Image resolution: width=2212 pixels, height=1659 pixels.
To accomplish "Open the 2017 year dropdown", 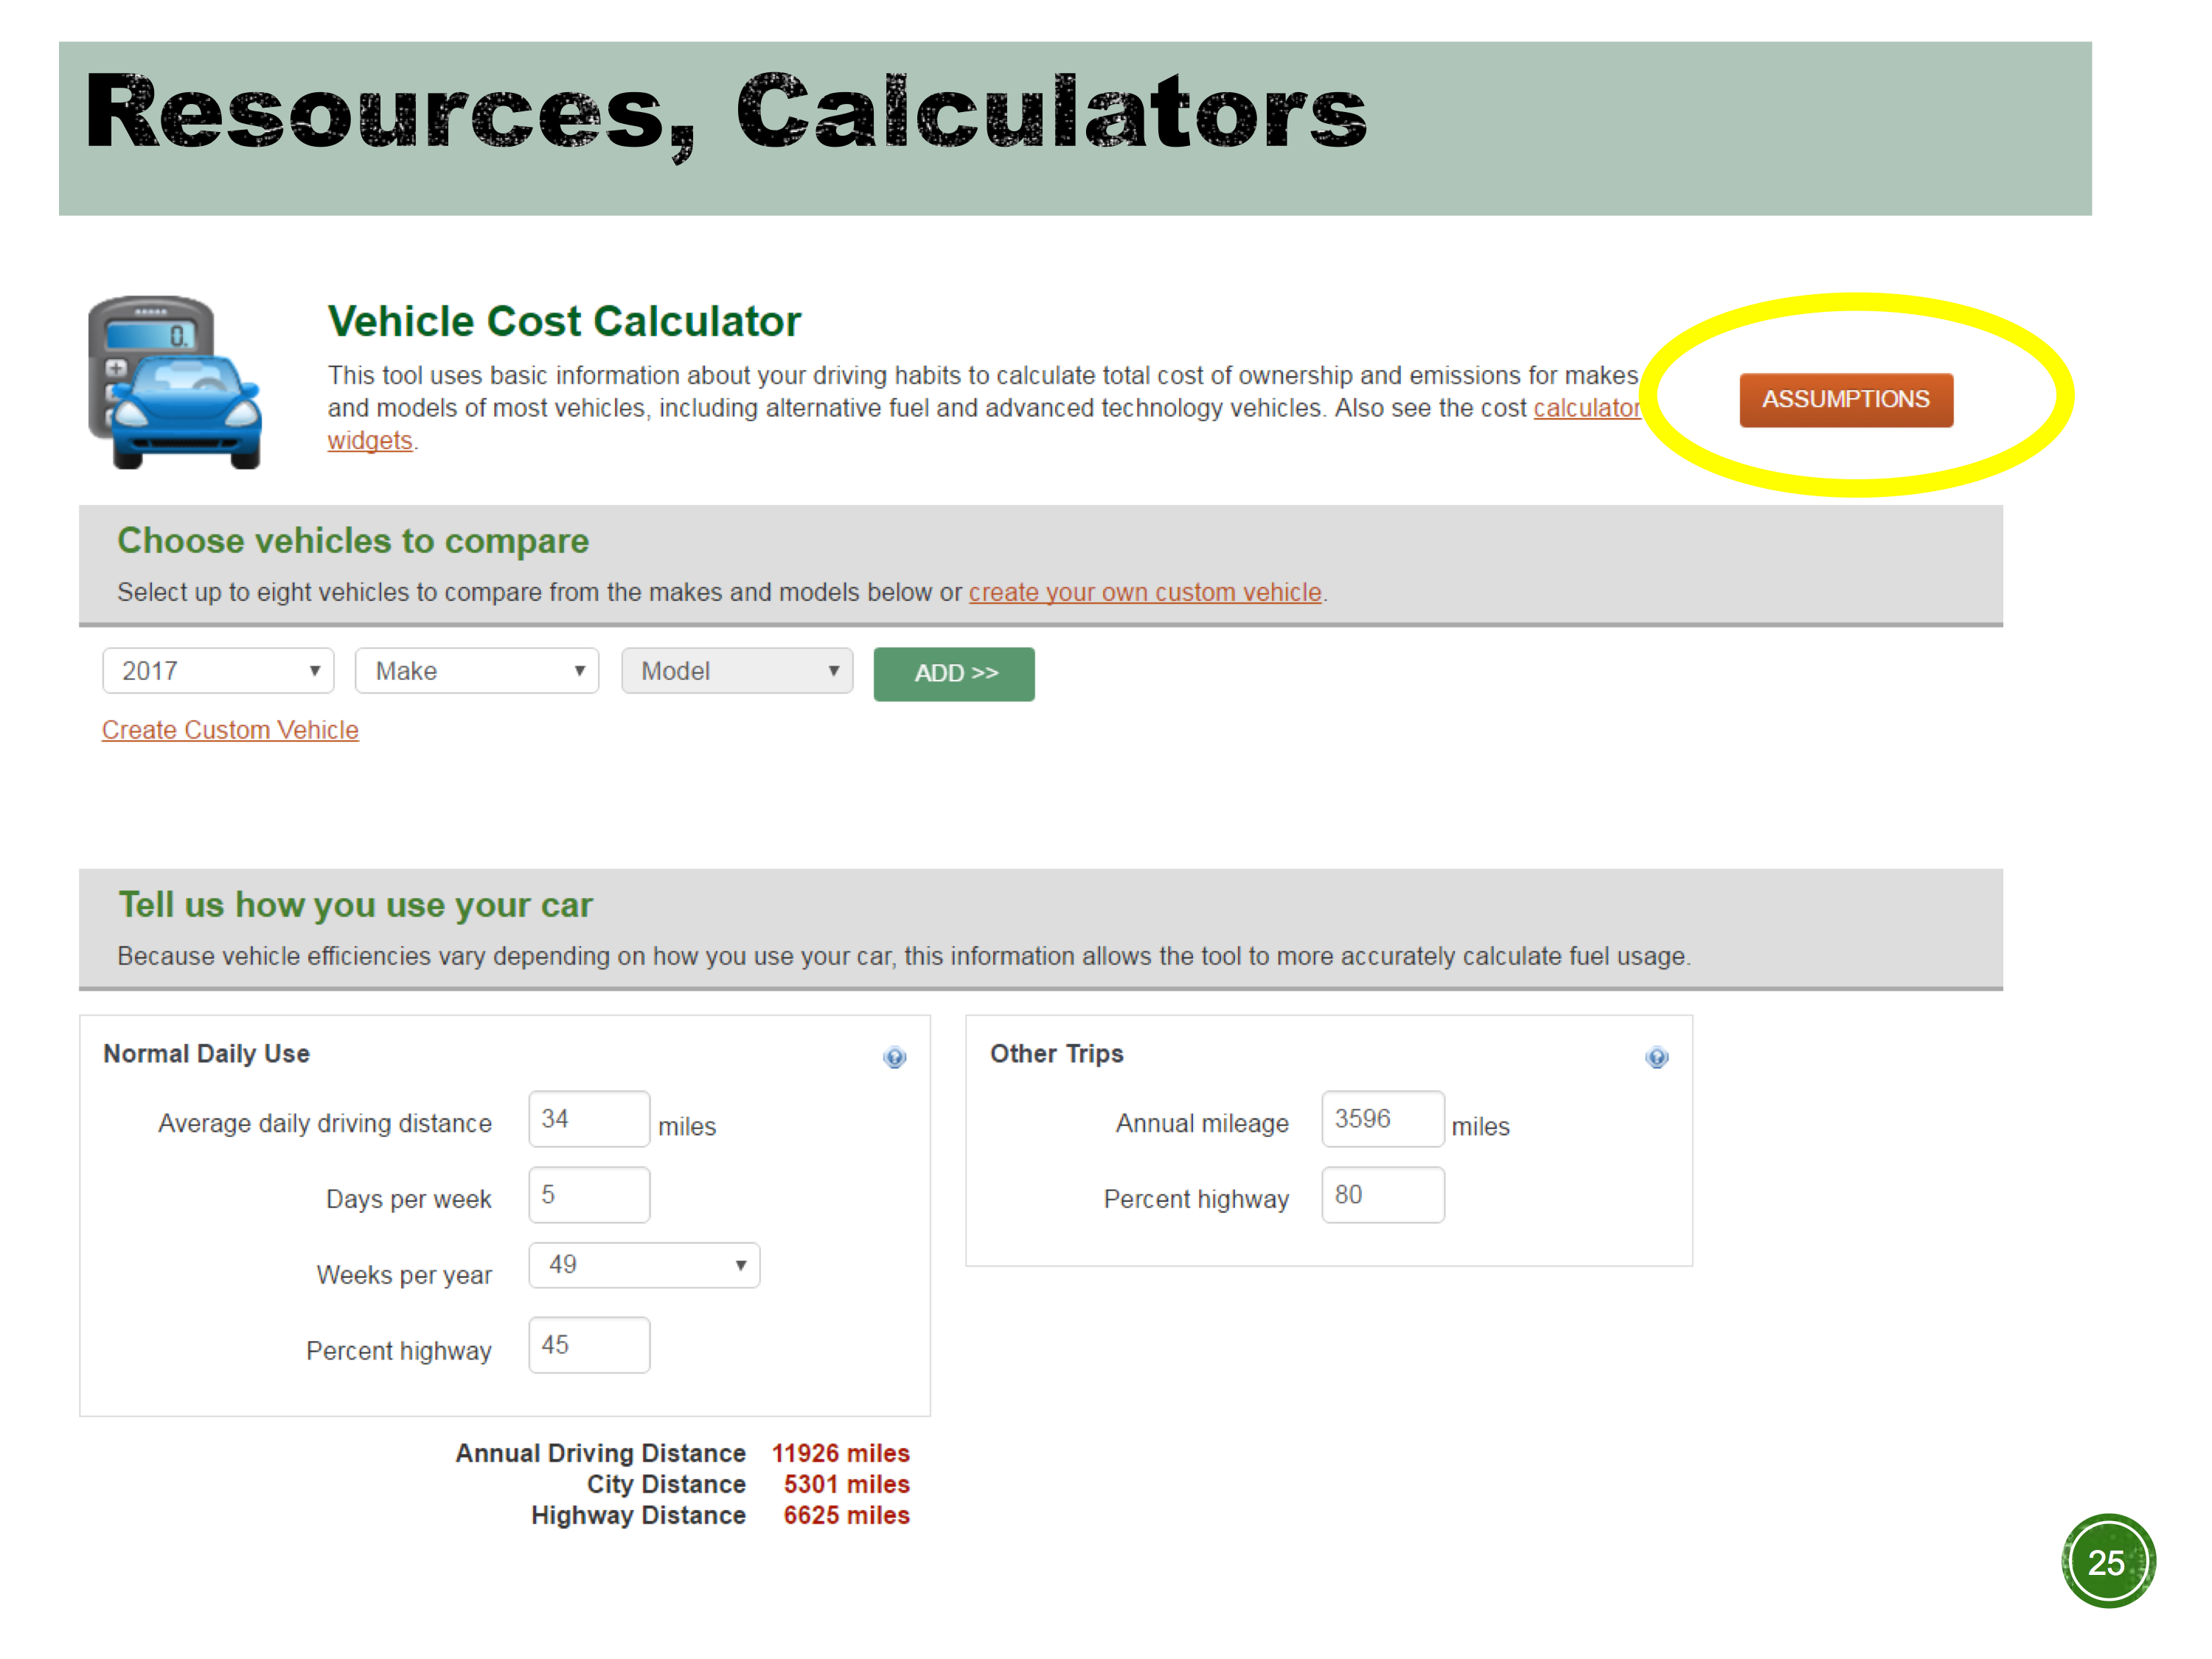I will coord(217,670).
